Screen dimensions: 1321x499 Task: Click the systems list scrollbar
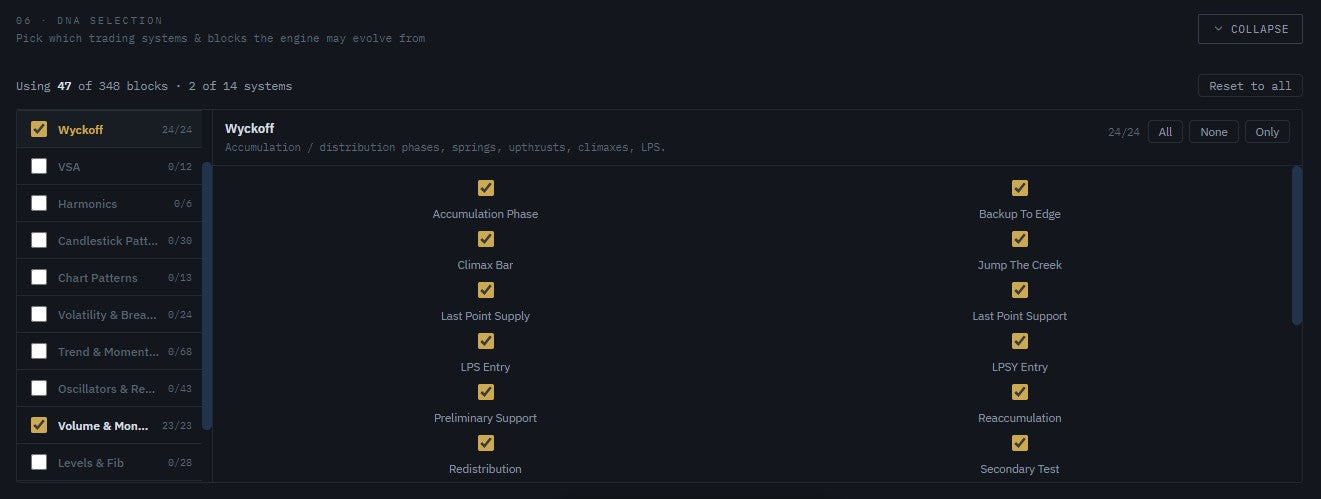pos(207,295)
